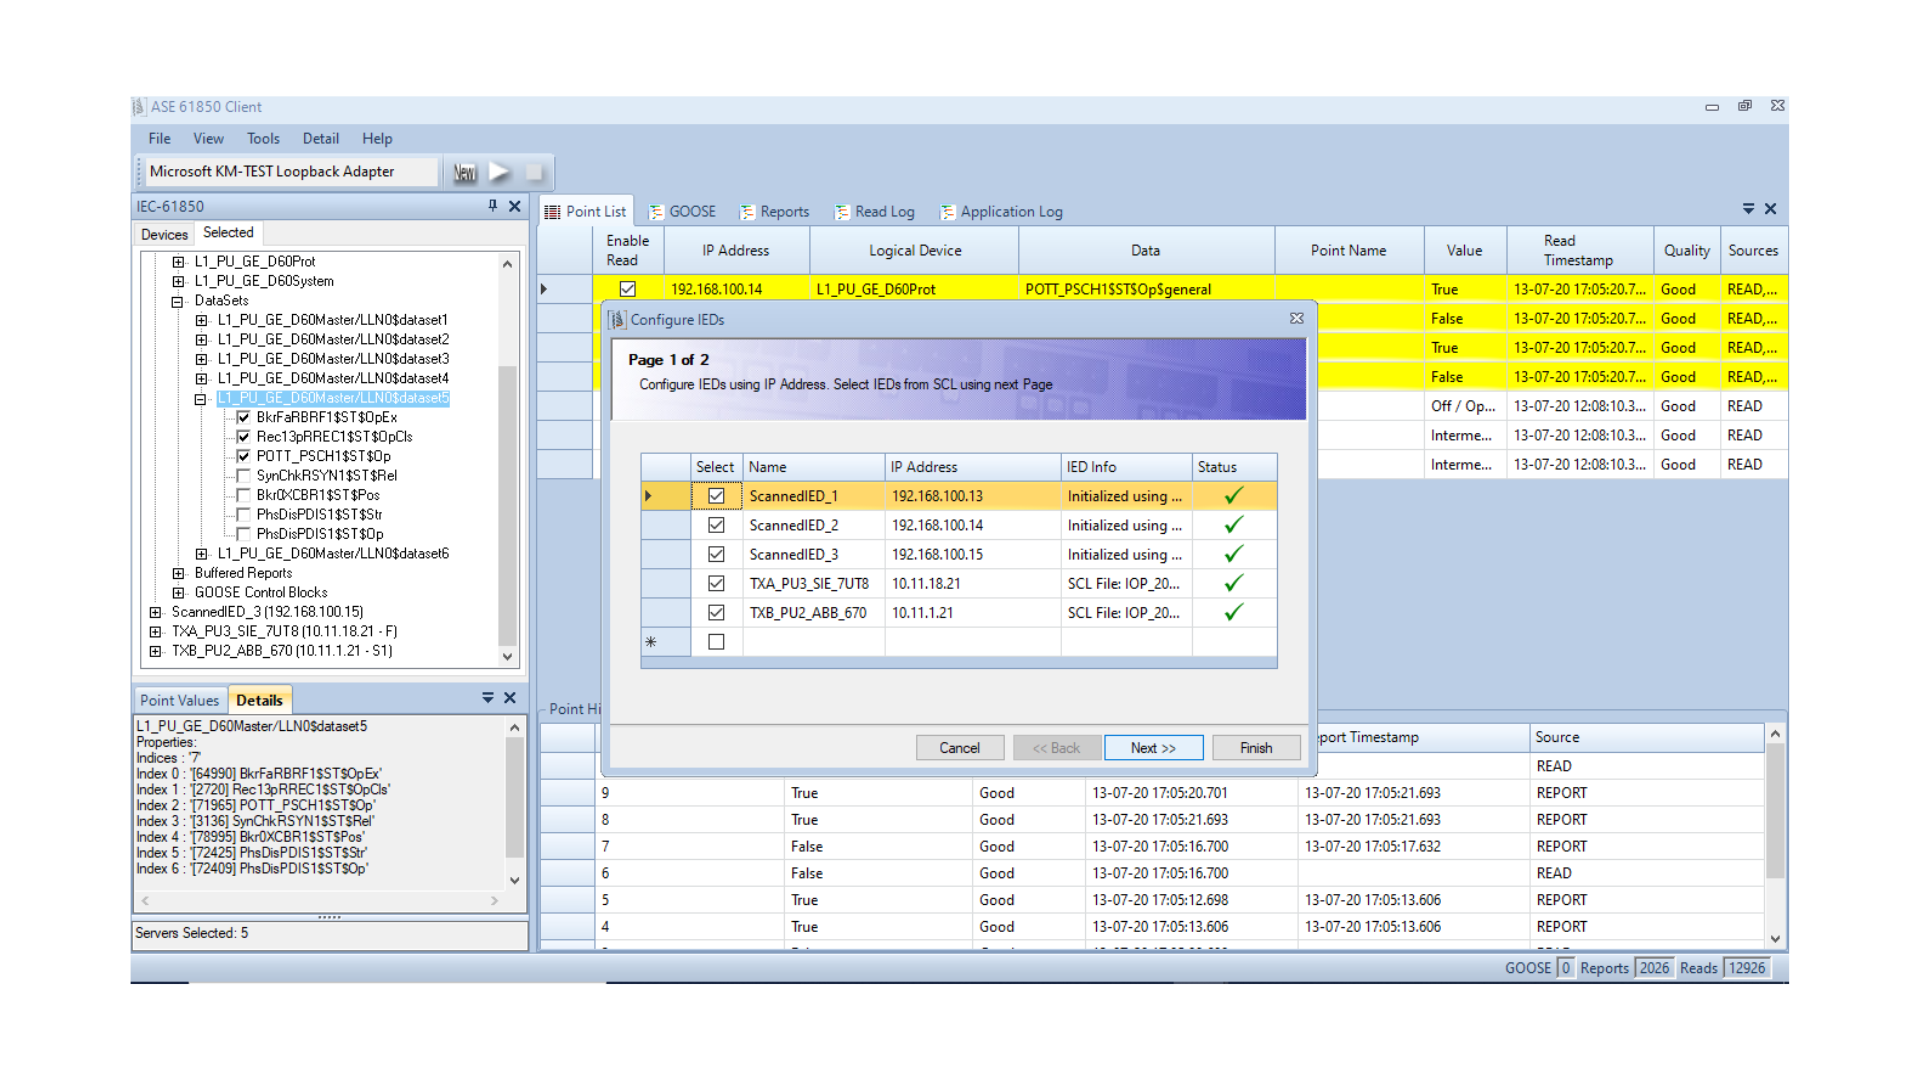Toggle Enable Read for the 192.168.100.14 row
The width and height of the screenshot is (1920, 1080).
pos(628,289)
